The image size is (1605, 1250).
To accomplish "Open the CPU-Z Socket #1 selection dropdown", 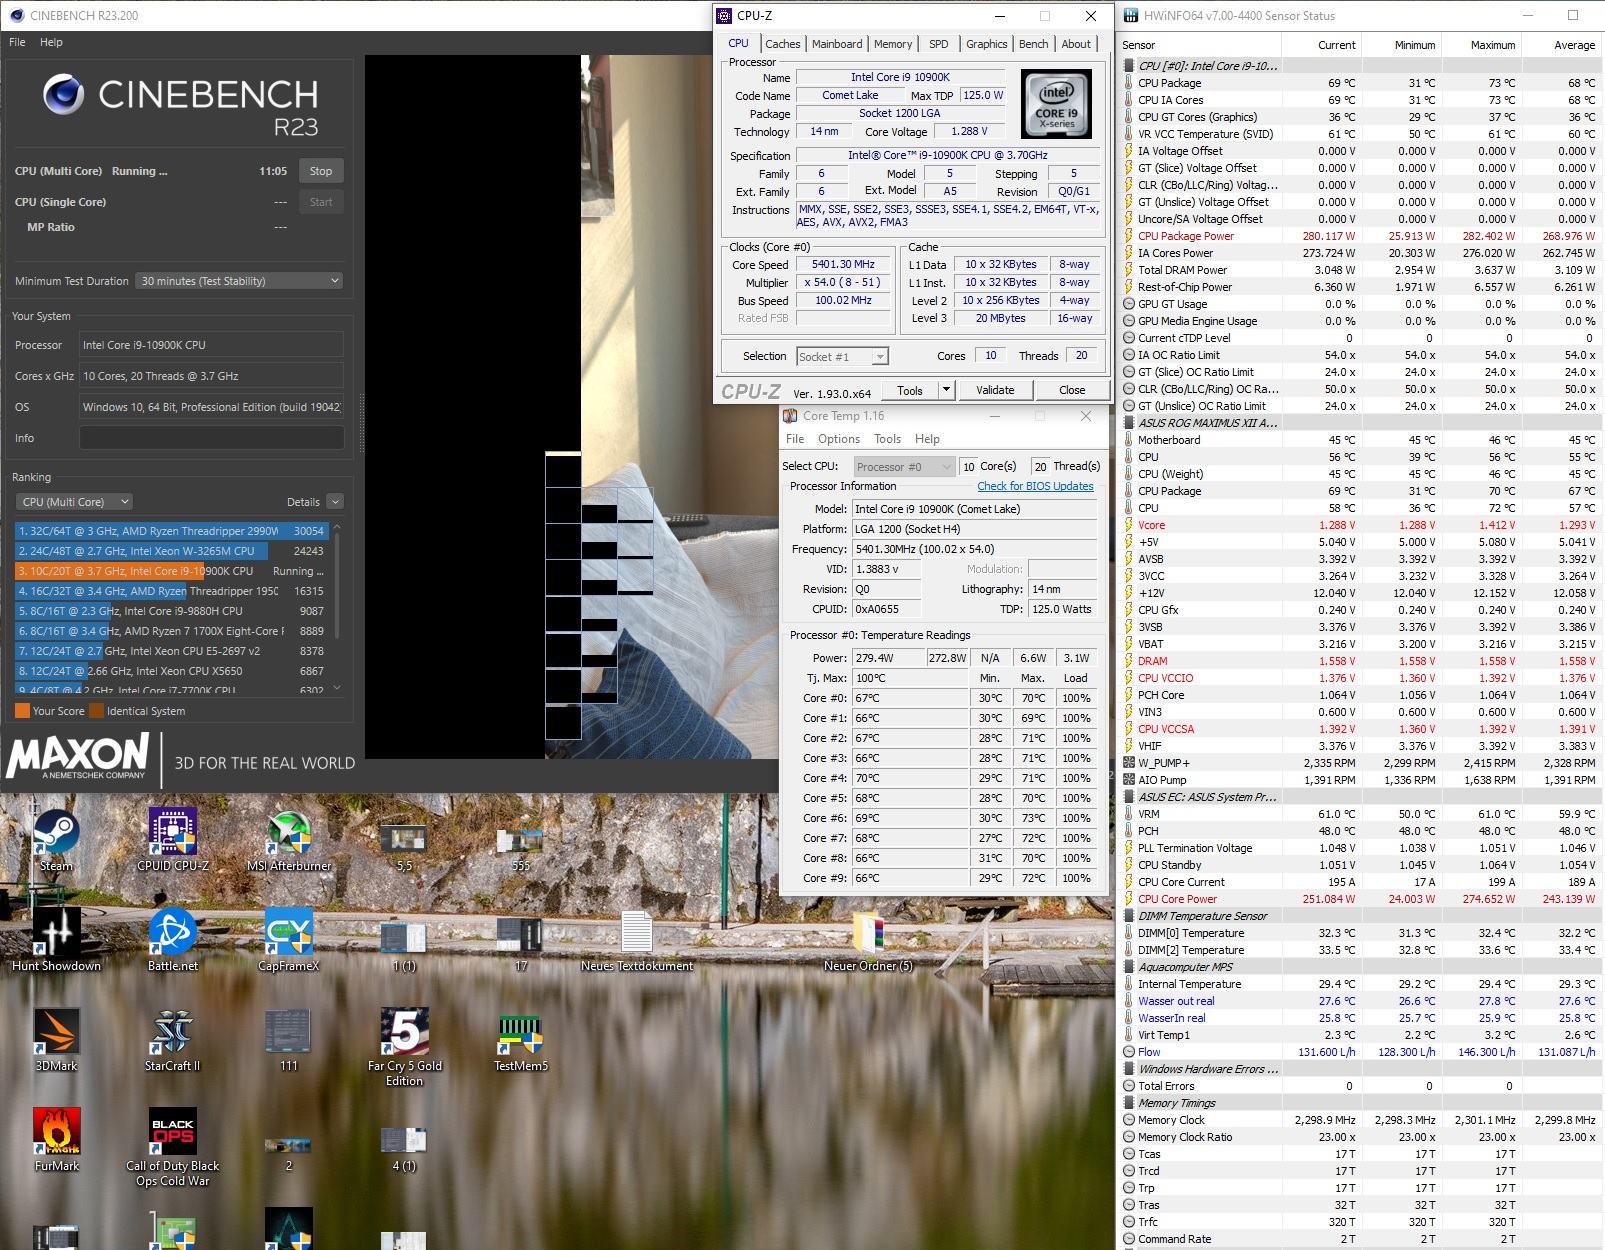I will tap(842, 357).
